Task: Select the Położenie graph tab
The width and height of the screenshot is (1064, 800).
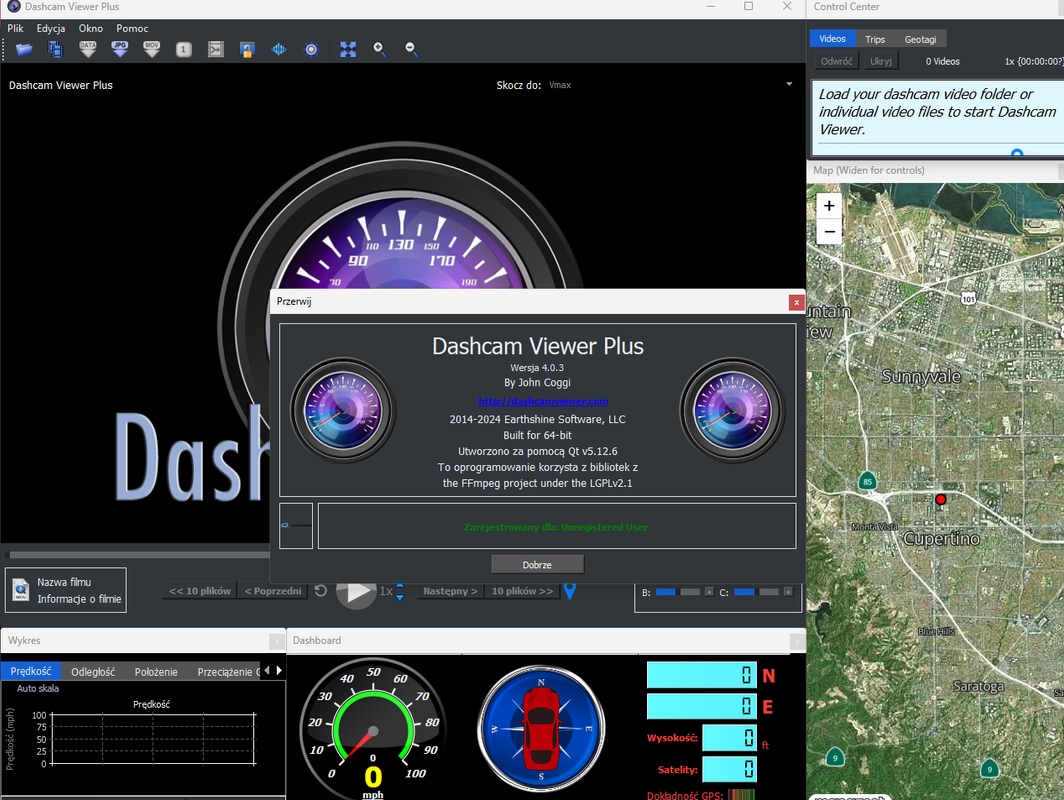Action: [x=156, y=672]
